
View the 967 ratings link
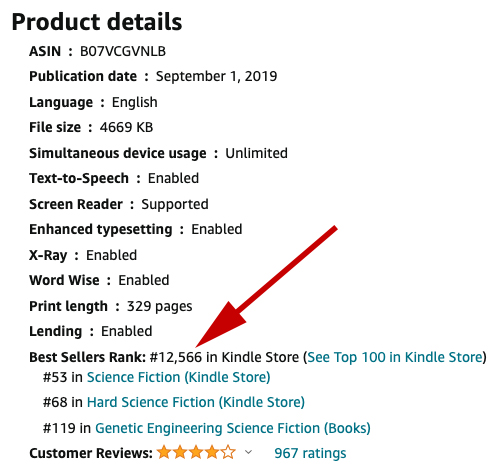(310, 453)
